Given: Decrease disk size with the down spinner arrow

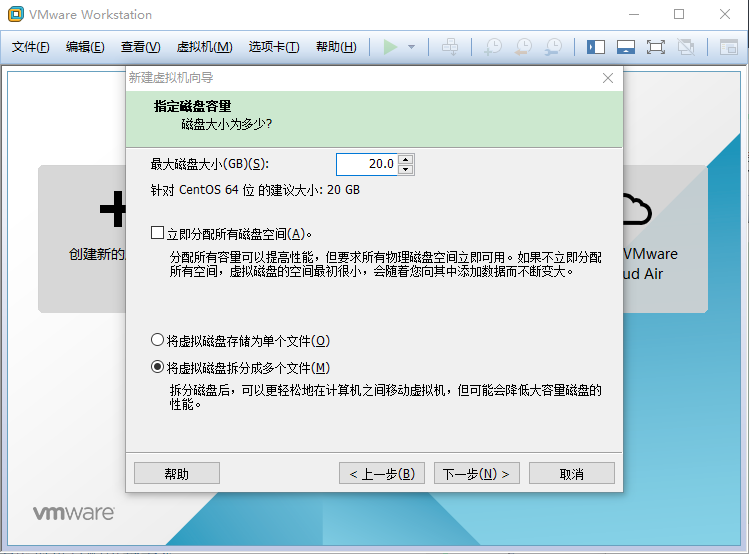Looking at the screenshot, I should point(406,170).
